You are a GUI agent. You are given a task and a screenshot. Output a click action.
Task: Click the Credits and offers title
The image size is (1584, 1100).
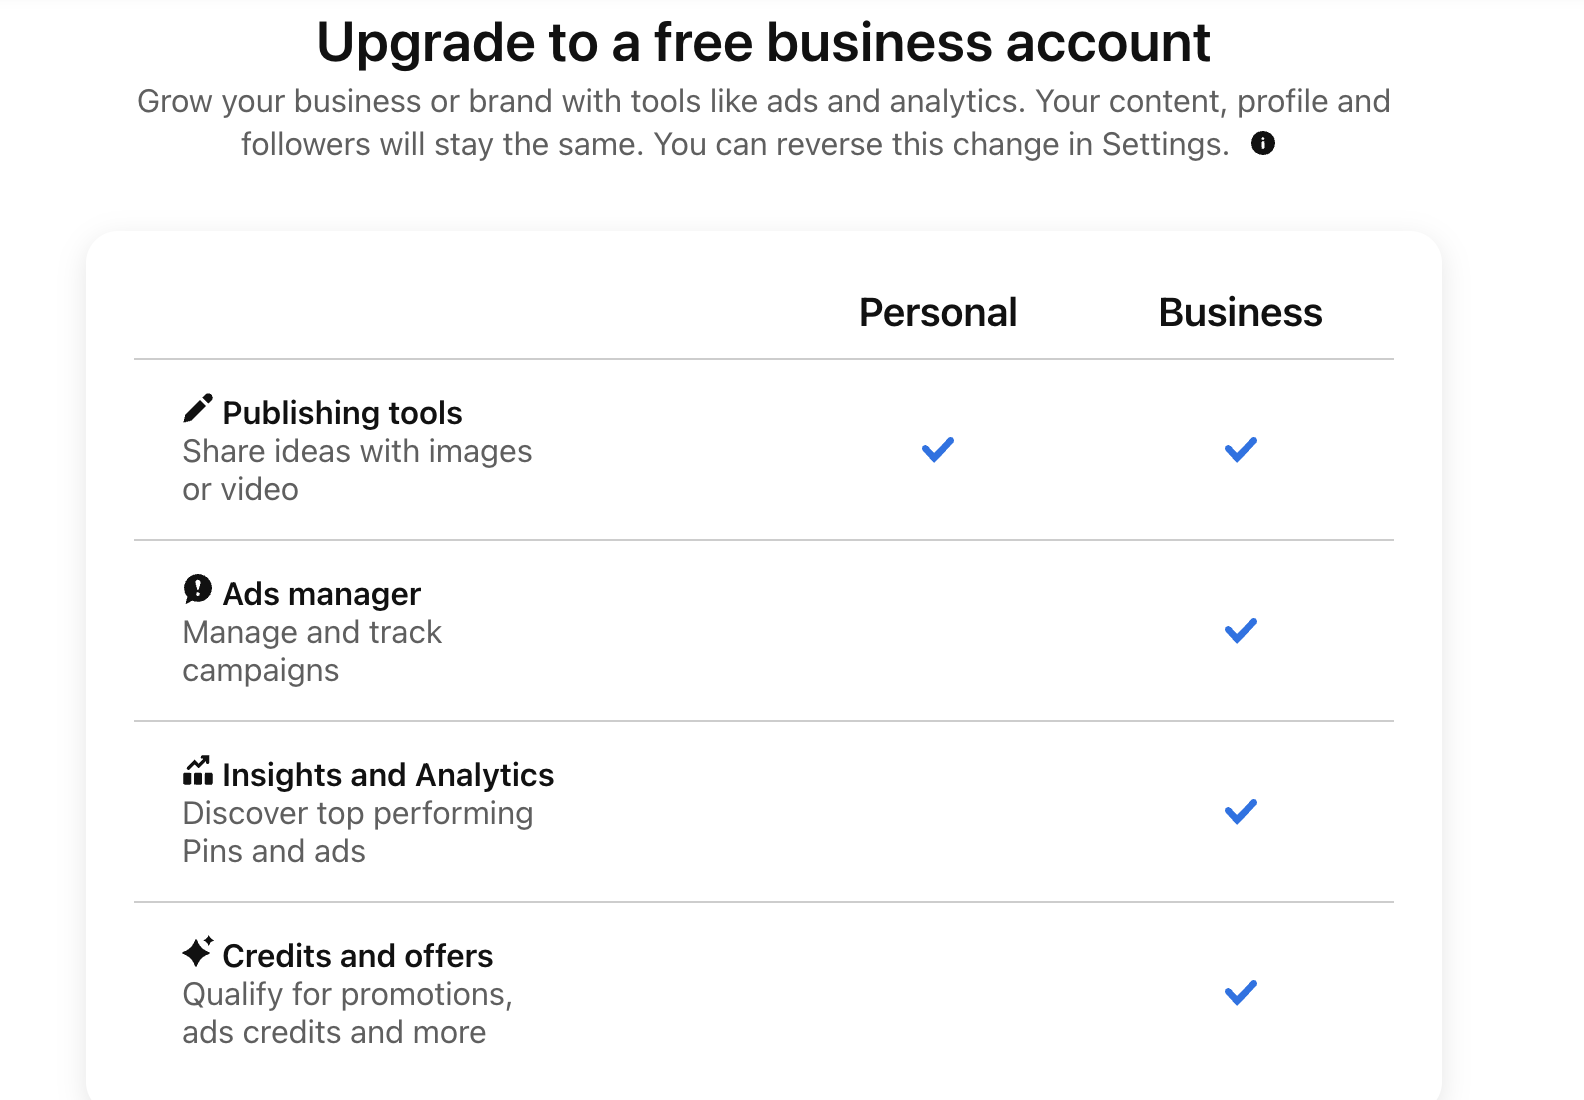coord(357,956)
